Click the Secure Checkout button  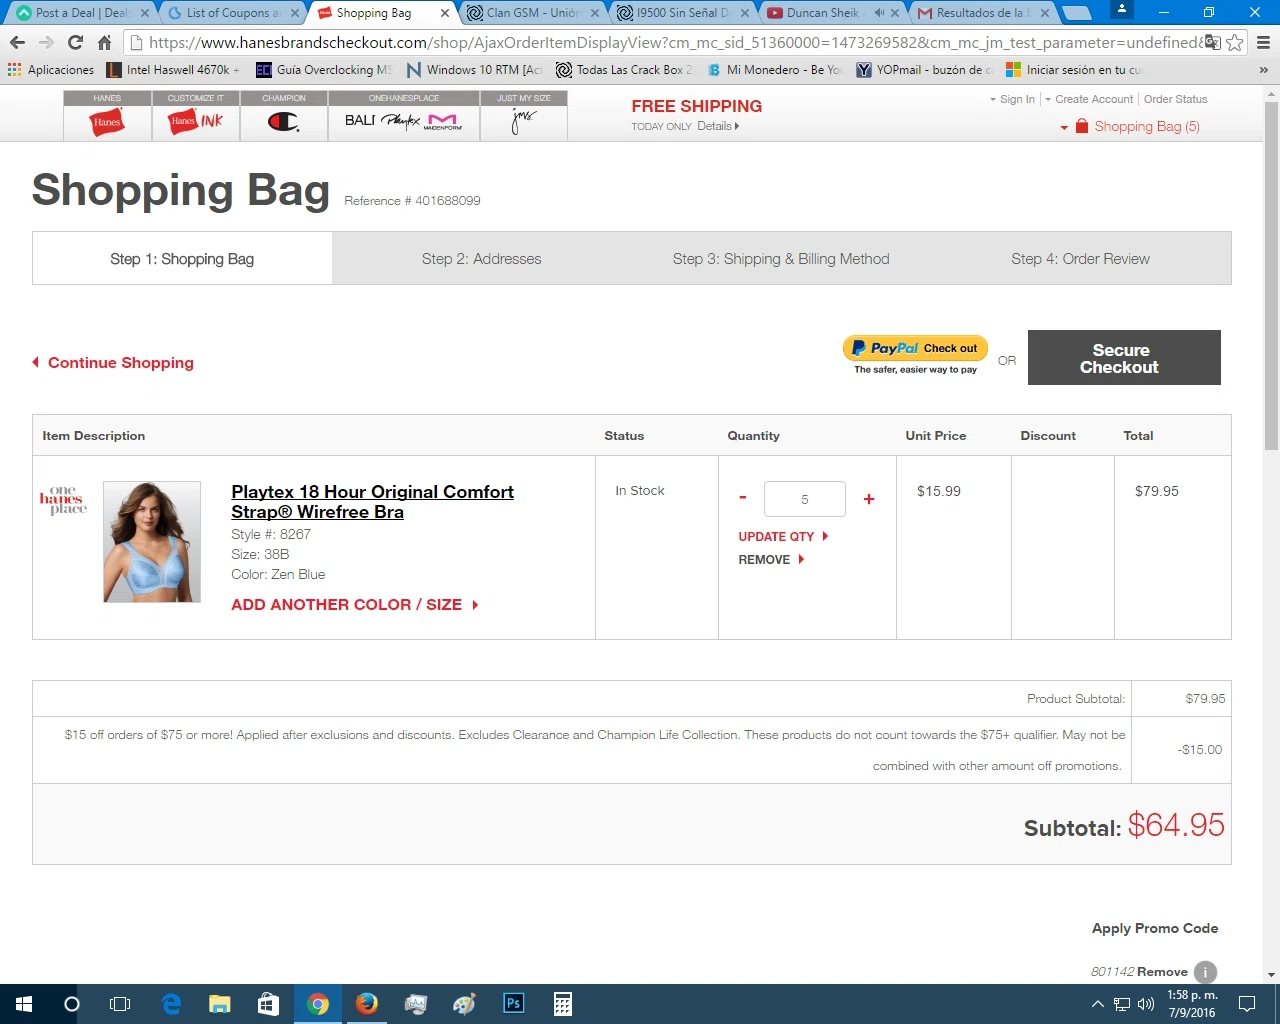(1124, 357)
